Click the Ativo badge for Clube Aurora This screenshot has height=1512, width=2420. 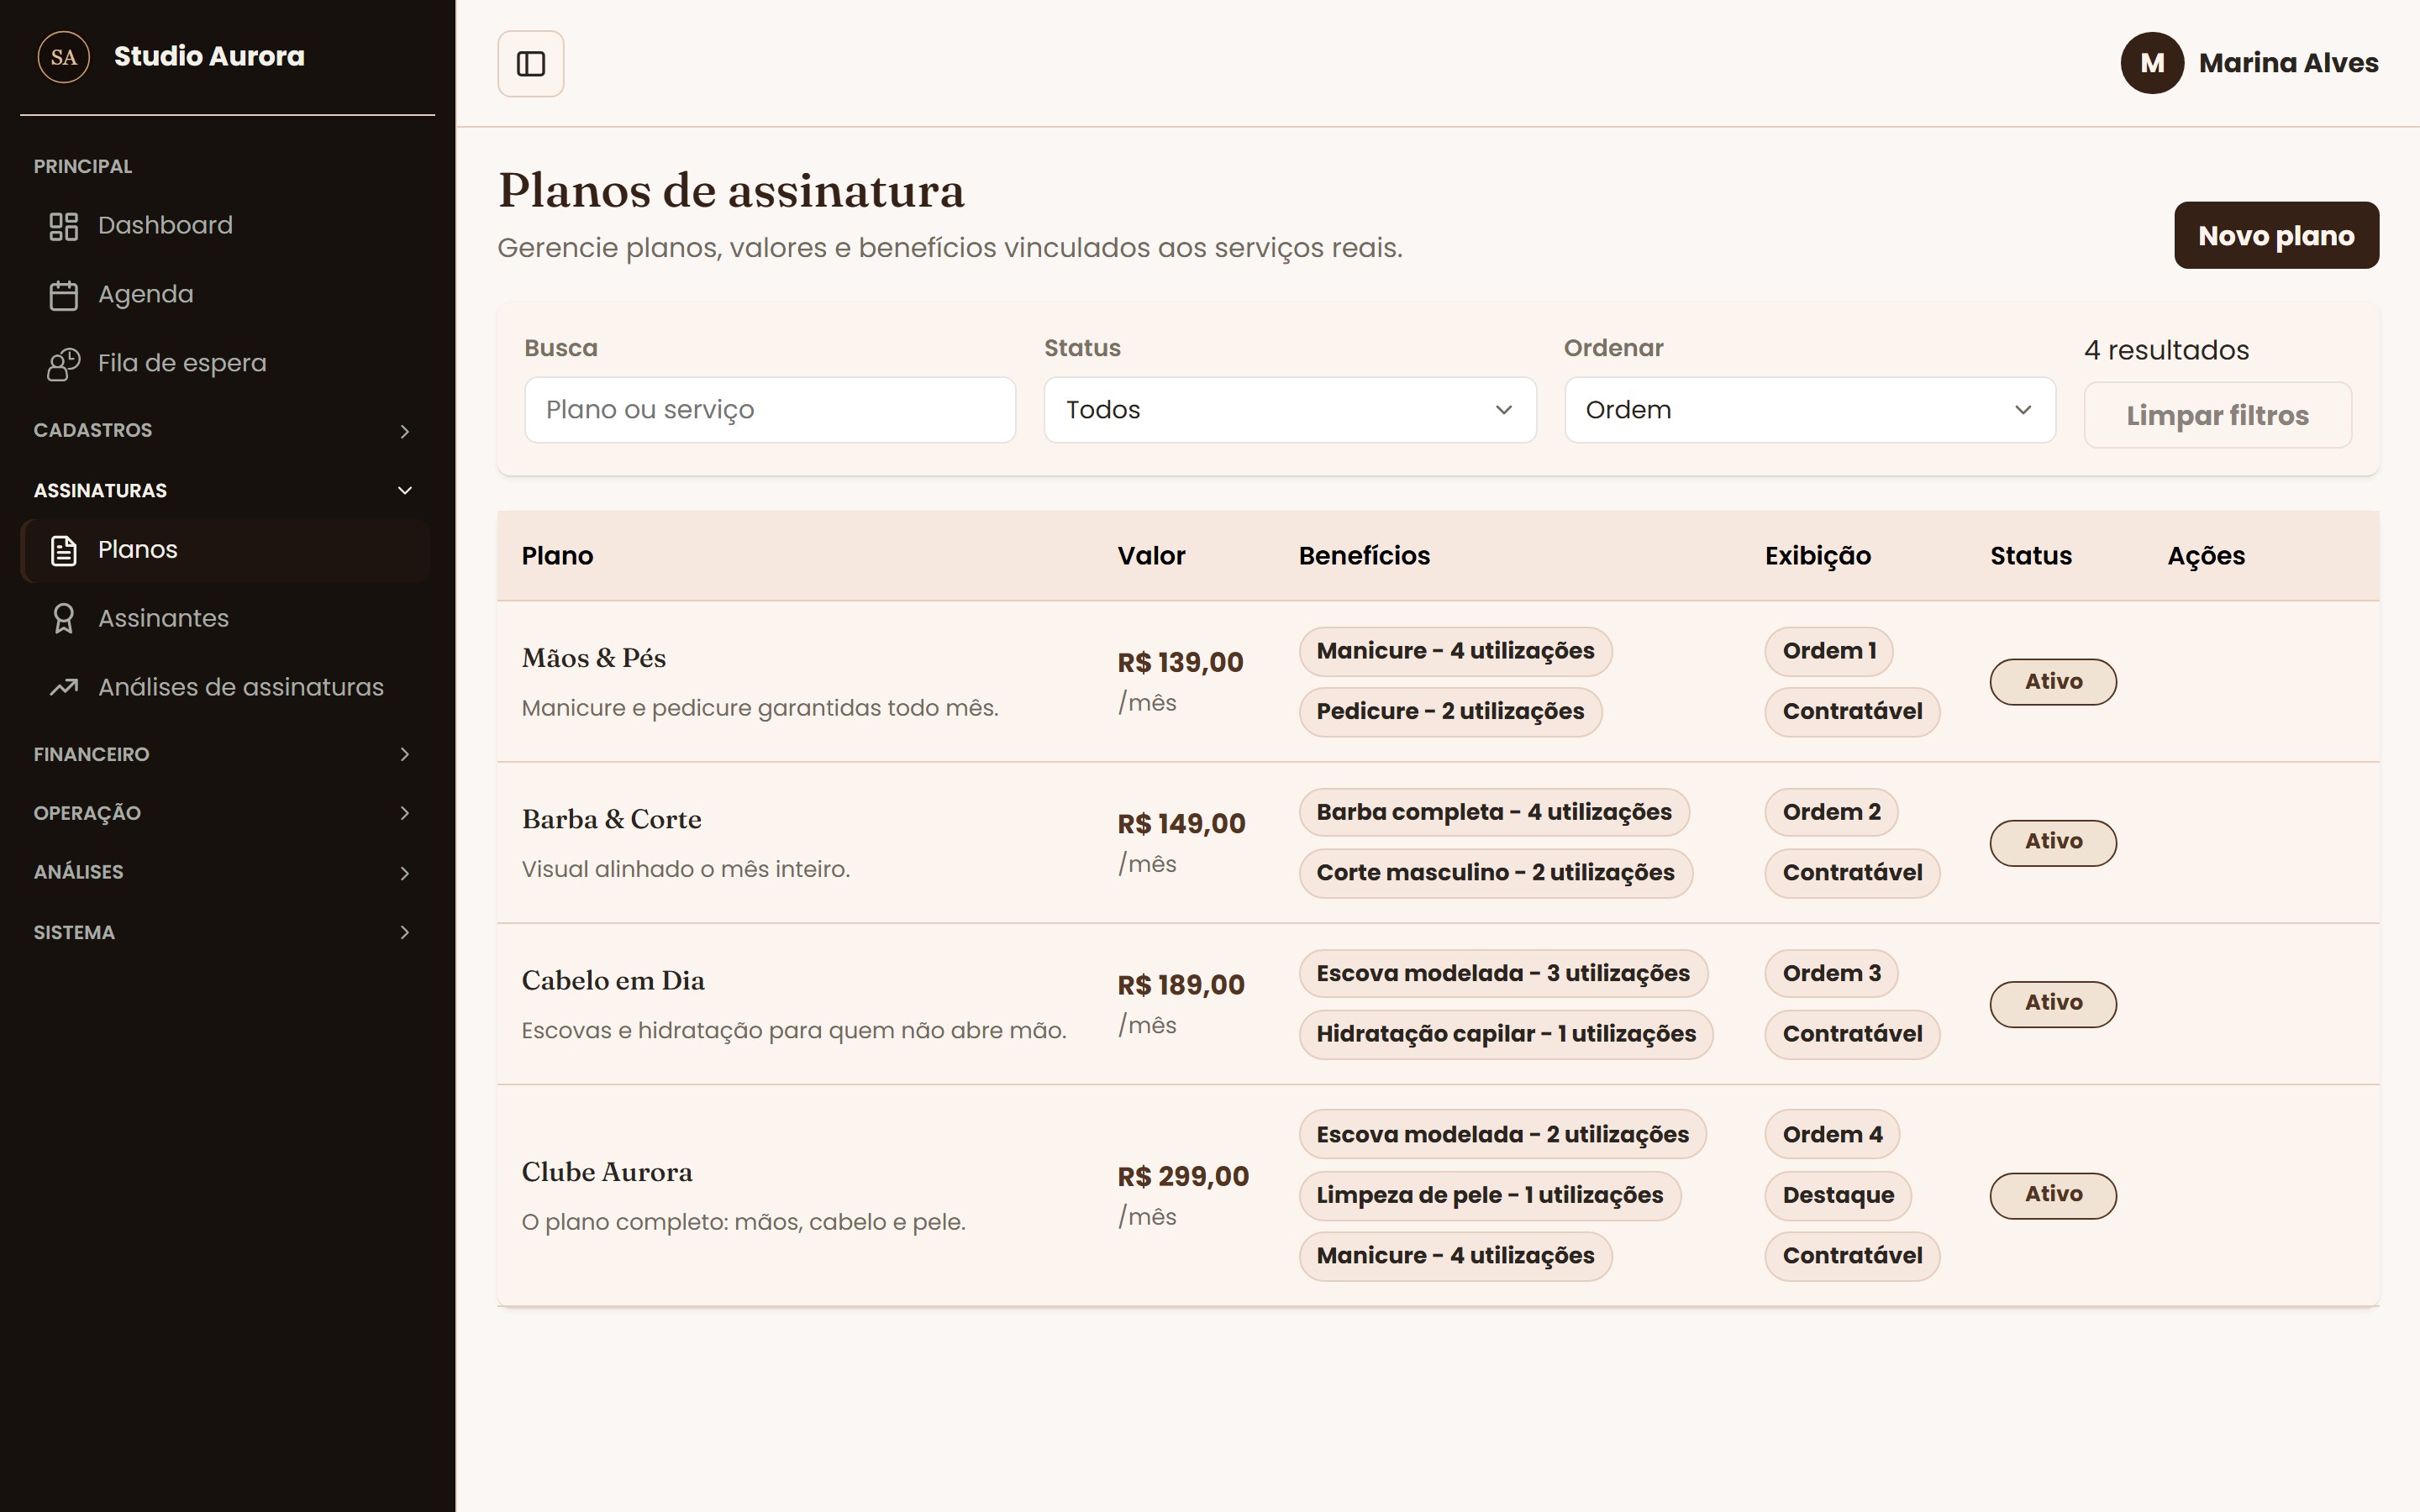point(2053,1195)
